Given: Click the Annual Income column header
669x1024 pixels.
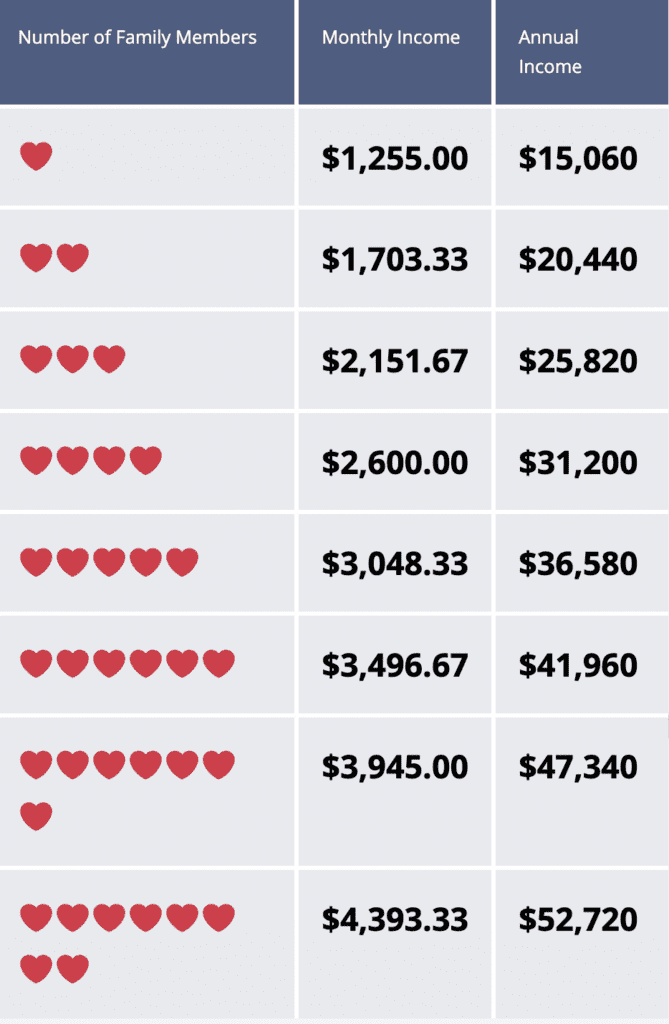Looking at the screenshot, I should (550, 52).
